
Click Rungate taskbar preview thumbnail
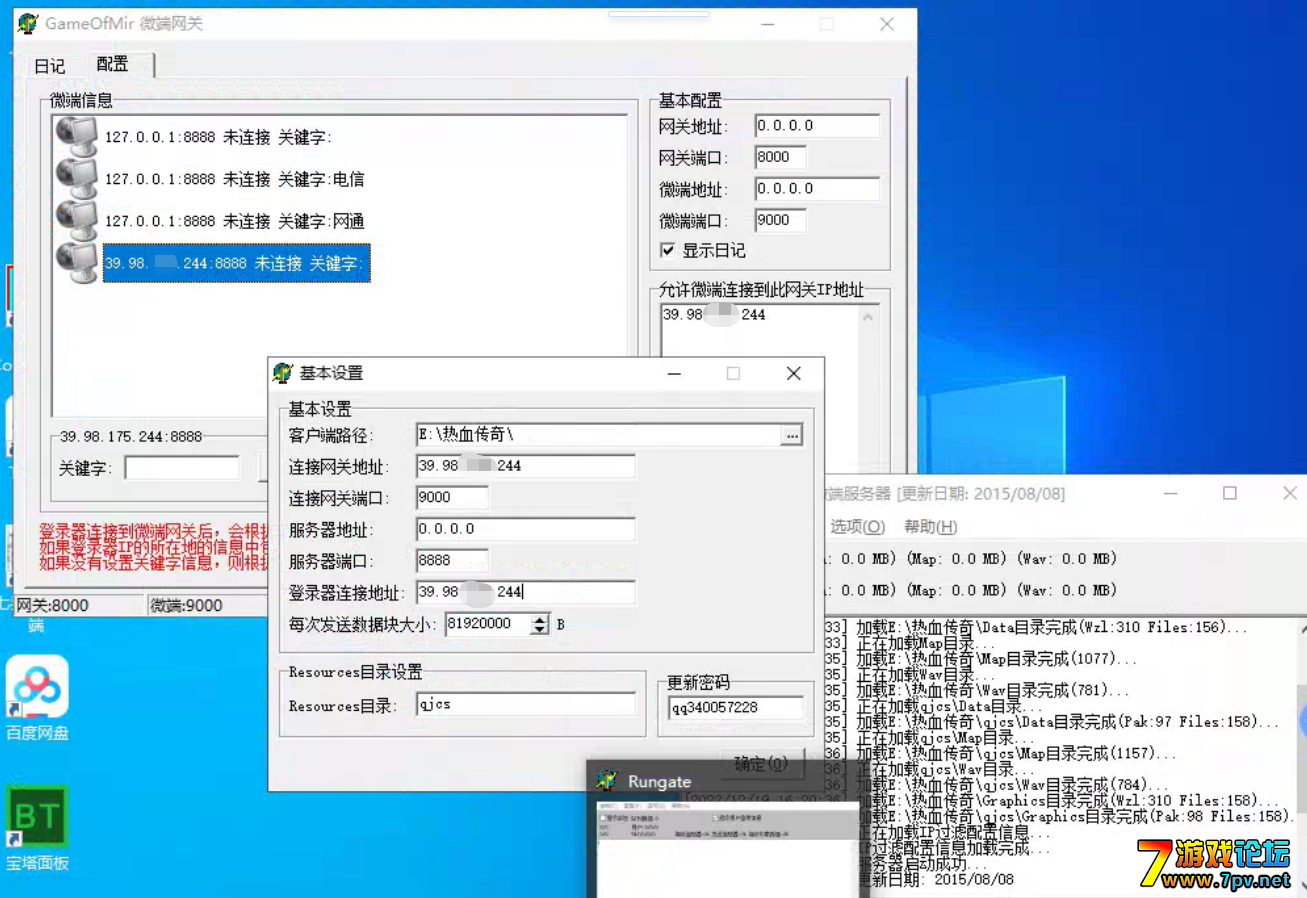(x=728, y=848)
